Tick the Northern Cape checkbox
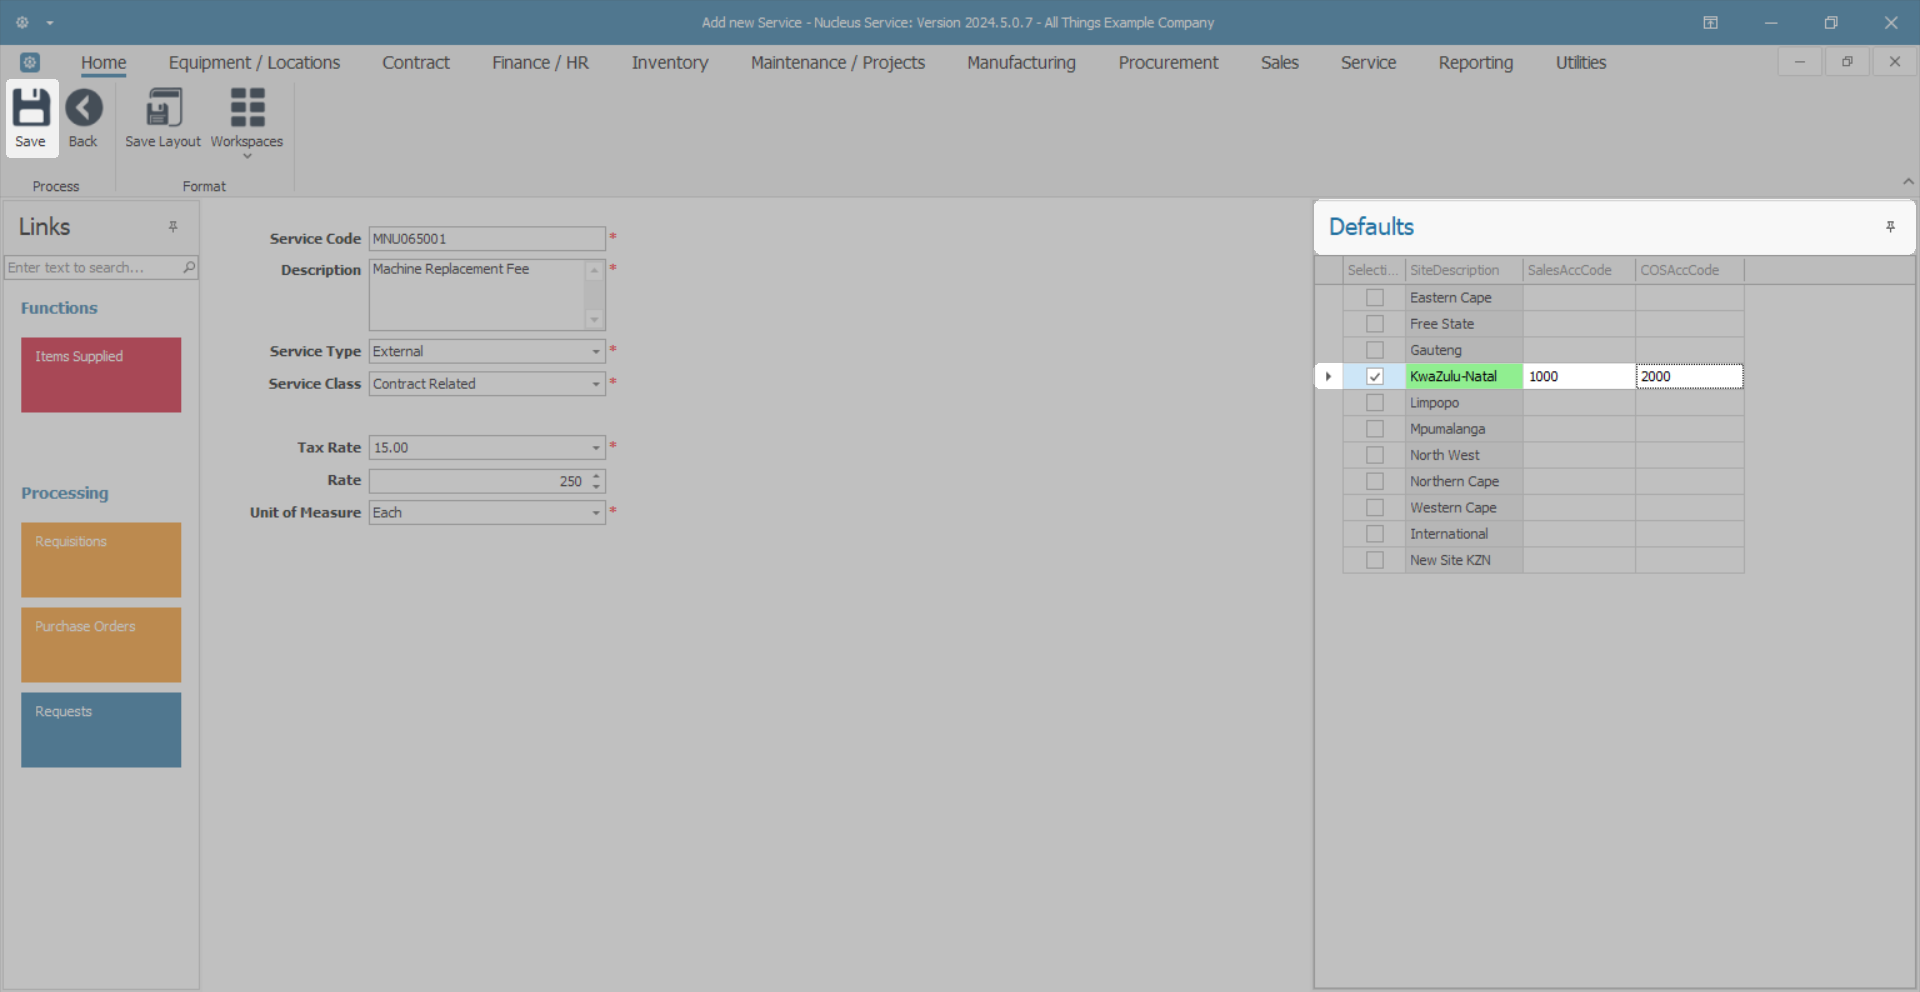Viewport: 1920px width, 992px height. point(1375,481)
